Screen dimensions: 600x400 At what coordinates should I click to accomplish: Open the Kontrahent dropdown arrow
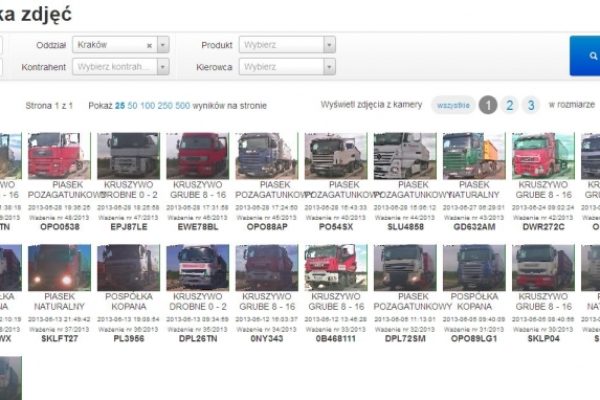[x=163, y=67]
